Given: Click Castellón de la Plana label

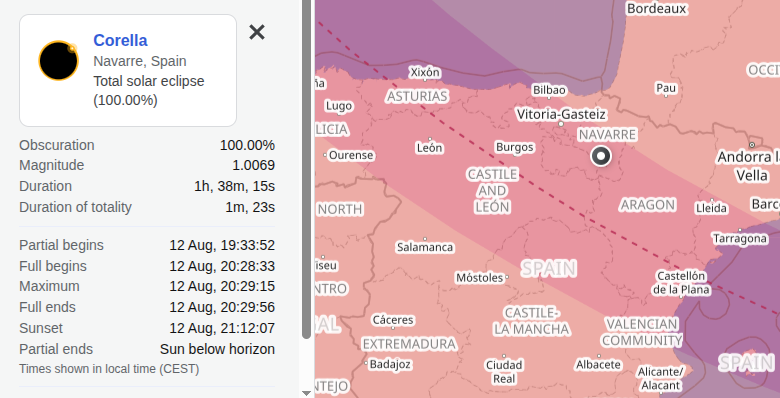Looking at the screenshot, I should [x=681, y=283].
